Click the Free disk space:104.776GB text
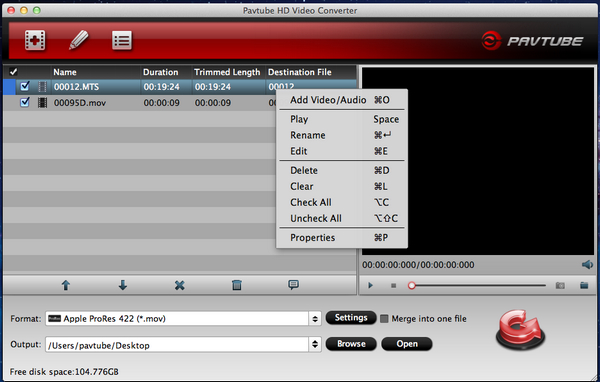The image size is (600, 382). click(x=64, y=372)
